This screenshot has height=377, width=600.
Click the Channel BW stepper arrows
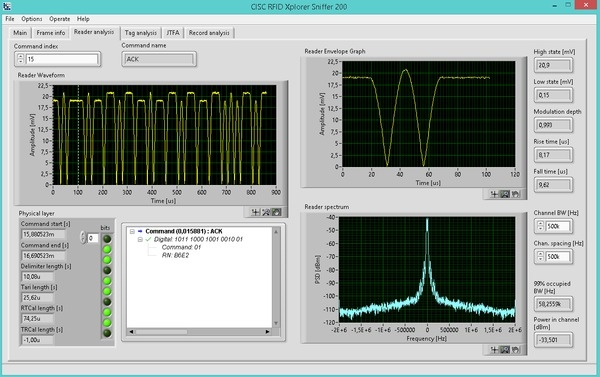(x=540, y=226)
